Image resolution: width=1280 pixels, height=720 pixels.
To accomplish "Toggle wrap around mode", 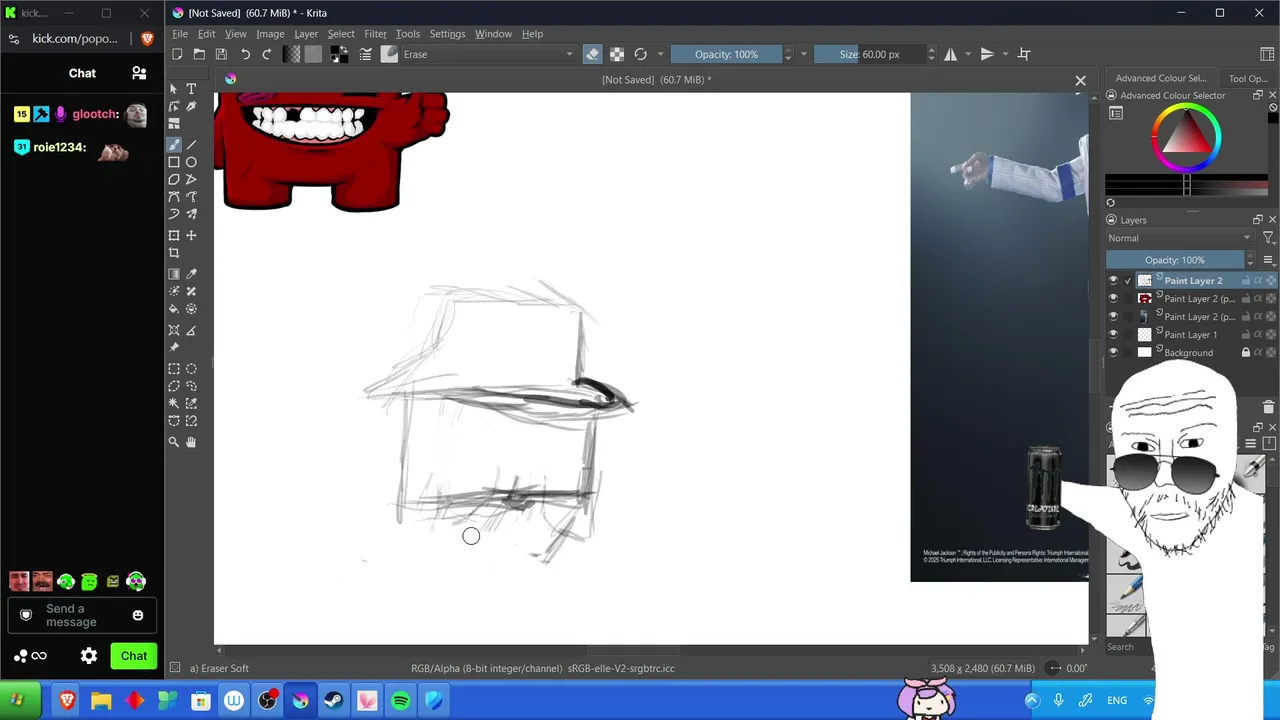I will tap(1024, 54).
